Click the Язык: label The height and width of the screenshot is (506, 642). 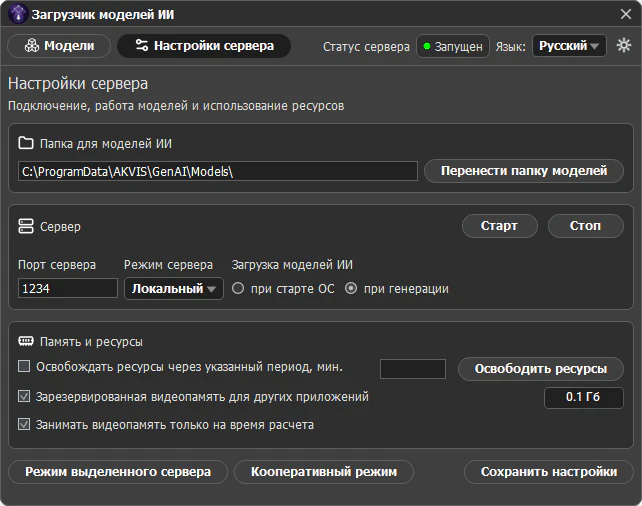[x=511, y=47]
